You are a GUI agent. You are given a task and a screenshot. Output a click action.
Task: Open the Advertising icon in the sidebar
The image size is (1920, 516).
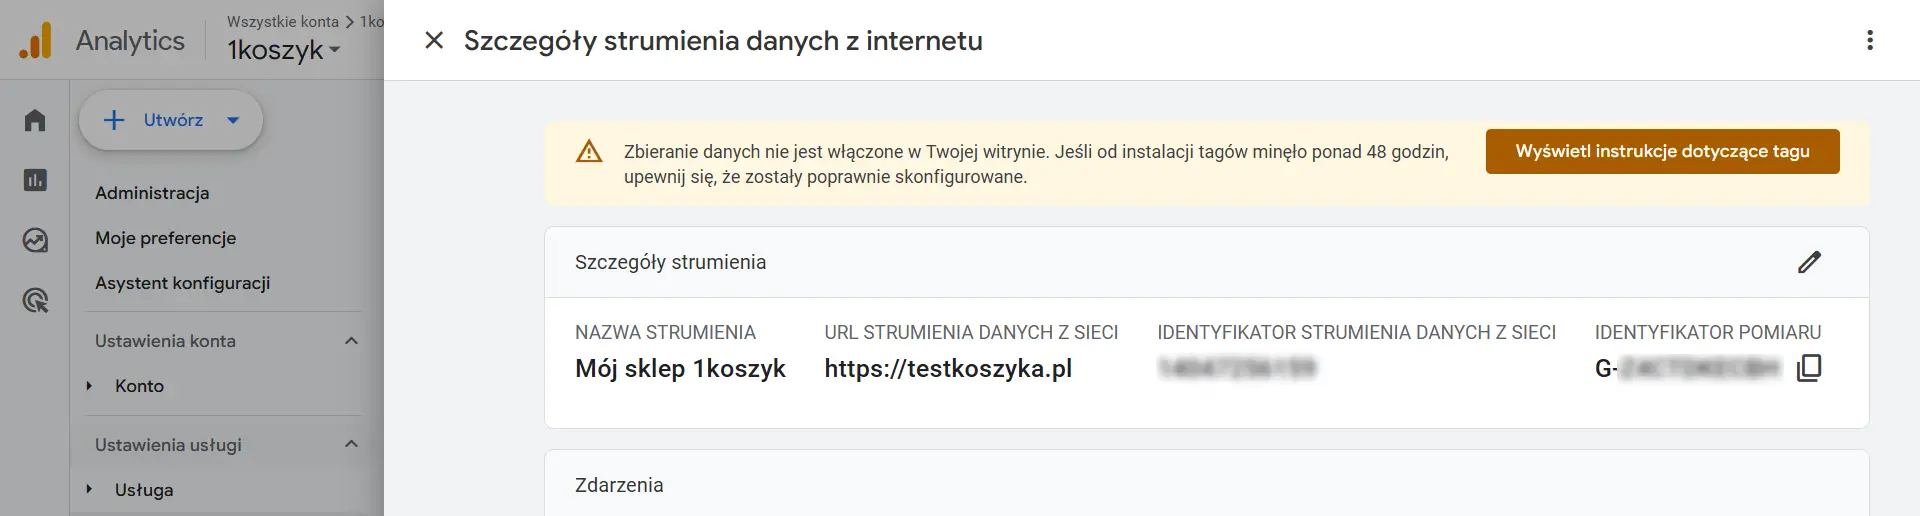click(x=35, y=300)
